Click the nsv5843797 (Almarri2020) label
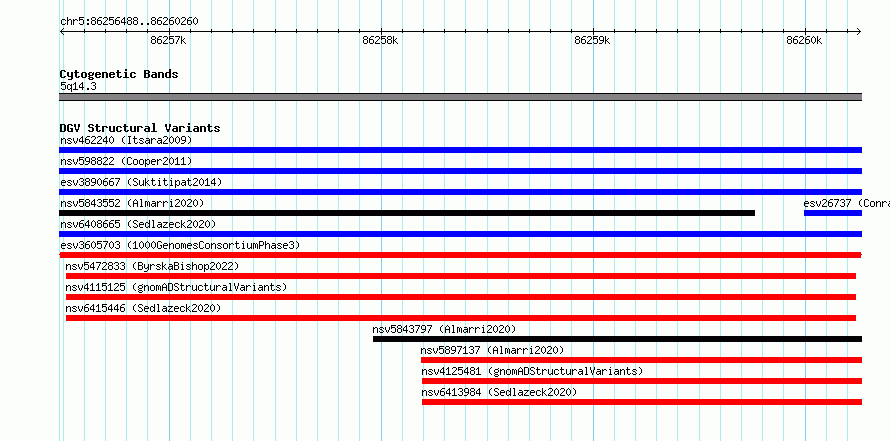Screen dimensions: 890x441 click(444, 329)
